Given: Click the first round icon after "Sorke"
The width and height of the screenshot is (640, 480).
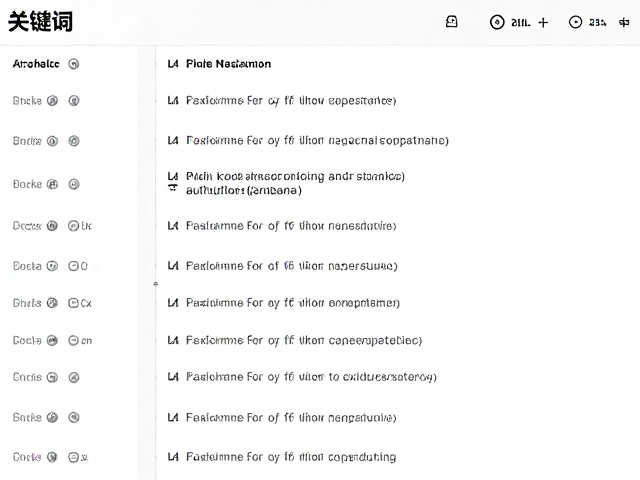Looking at the screenshot, I should point(52,417).
